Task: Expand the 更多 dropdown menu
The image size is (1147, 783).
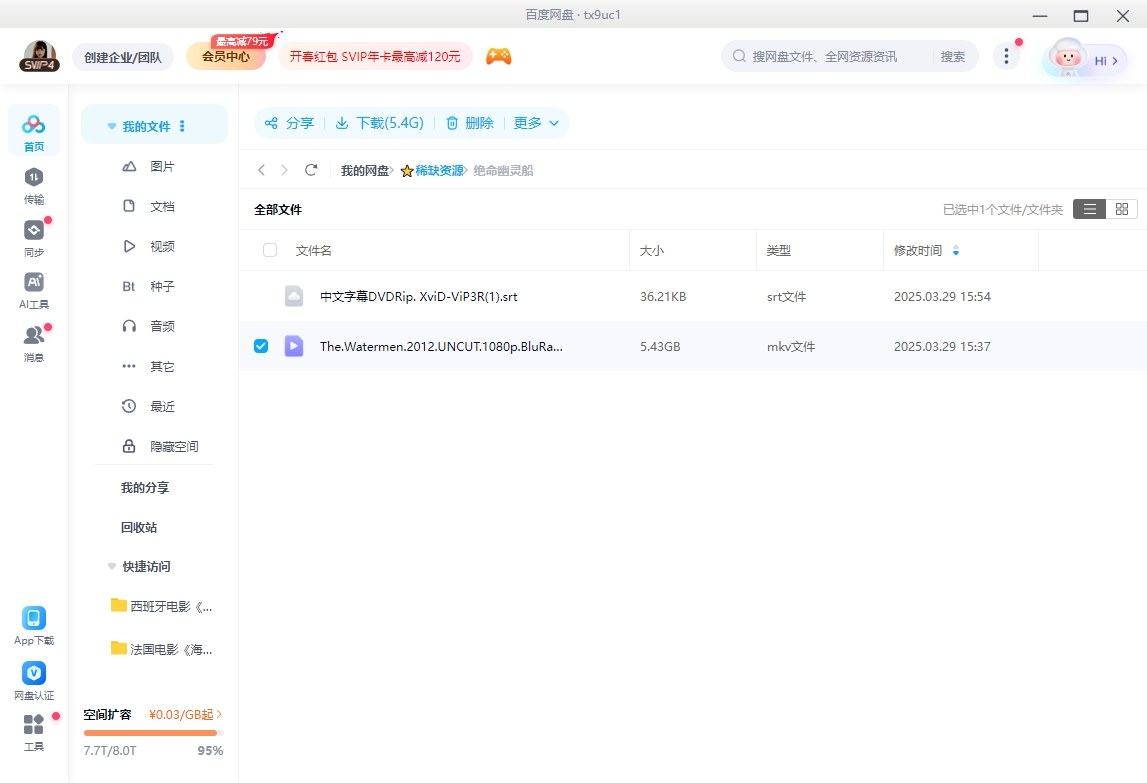Action: 536,122
